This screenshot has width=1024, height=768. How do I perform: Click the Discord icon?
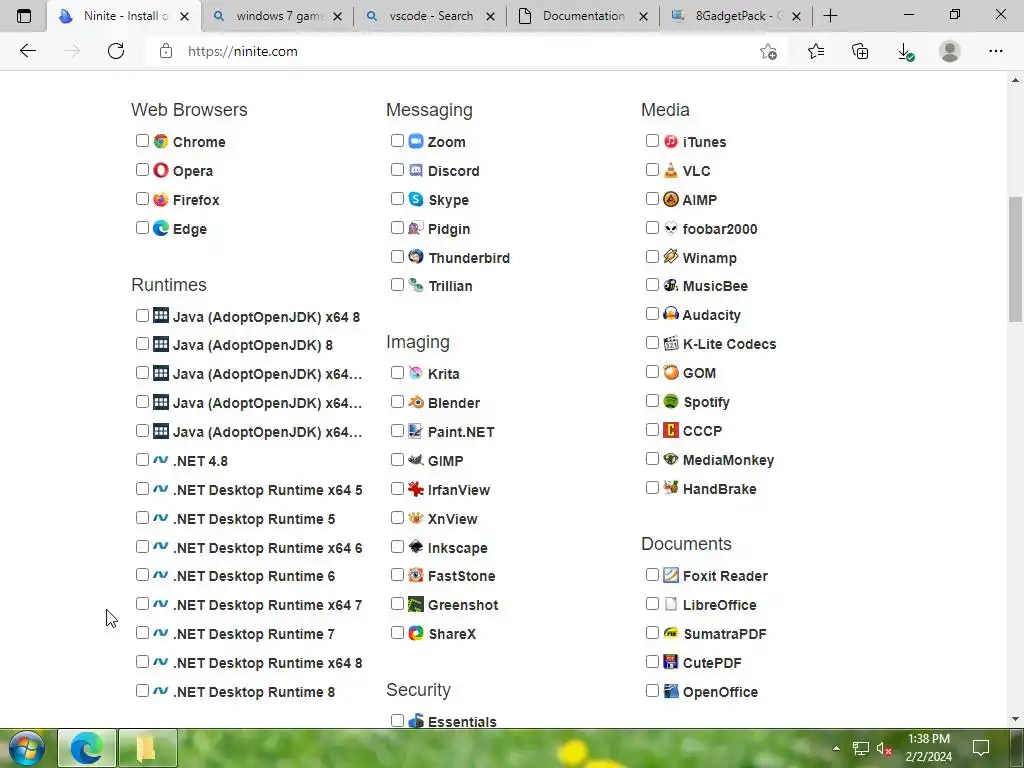pos(416,170)
